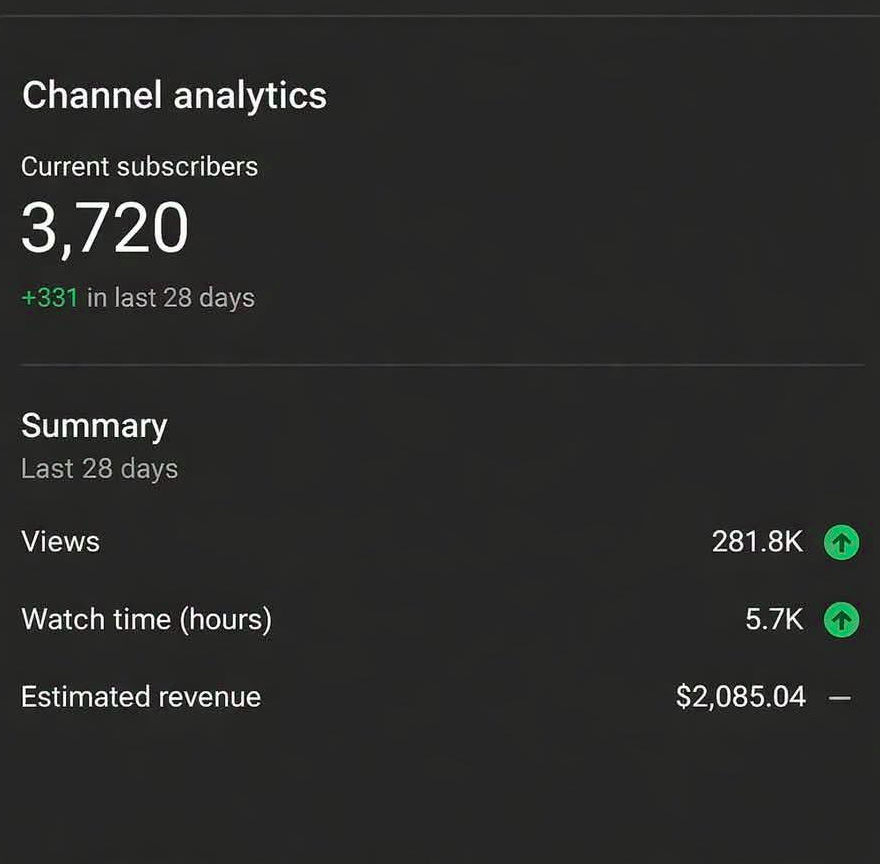Click the 5.7K watch time value

pos(774,620)
